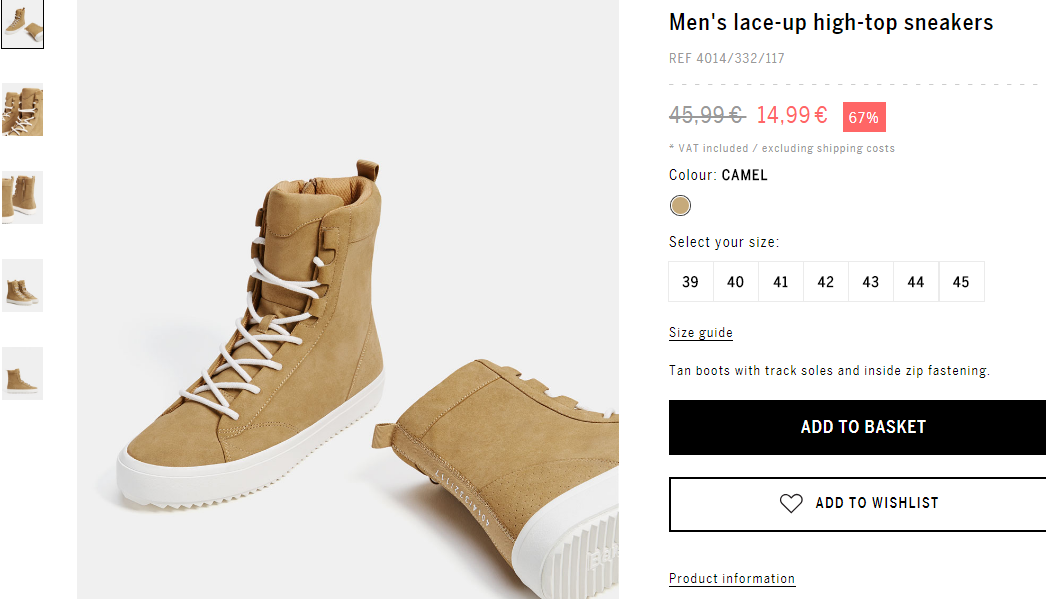Click the Add to Wishlist button
This screenshot has width=1046, height=599.
tap(857, 504)
